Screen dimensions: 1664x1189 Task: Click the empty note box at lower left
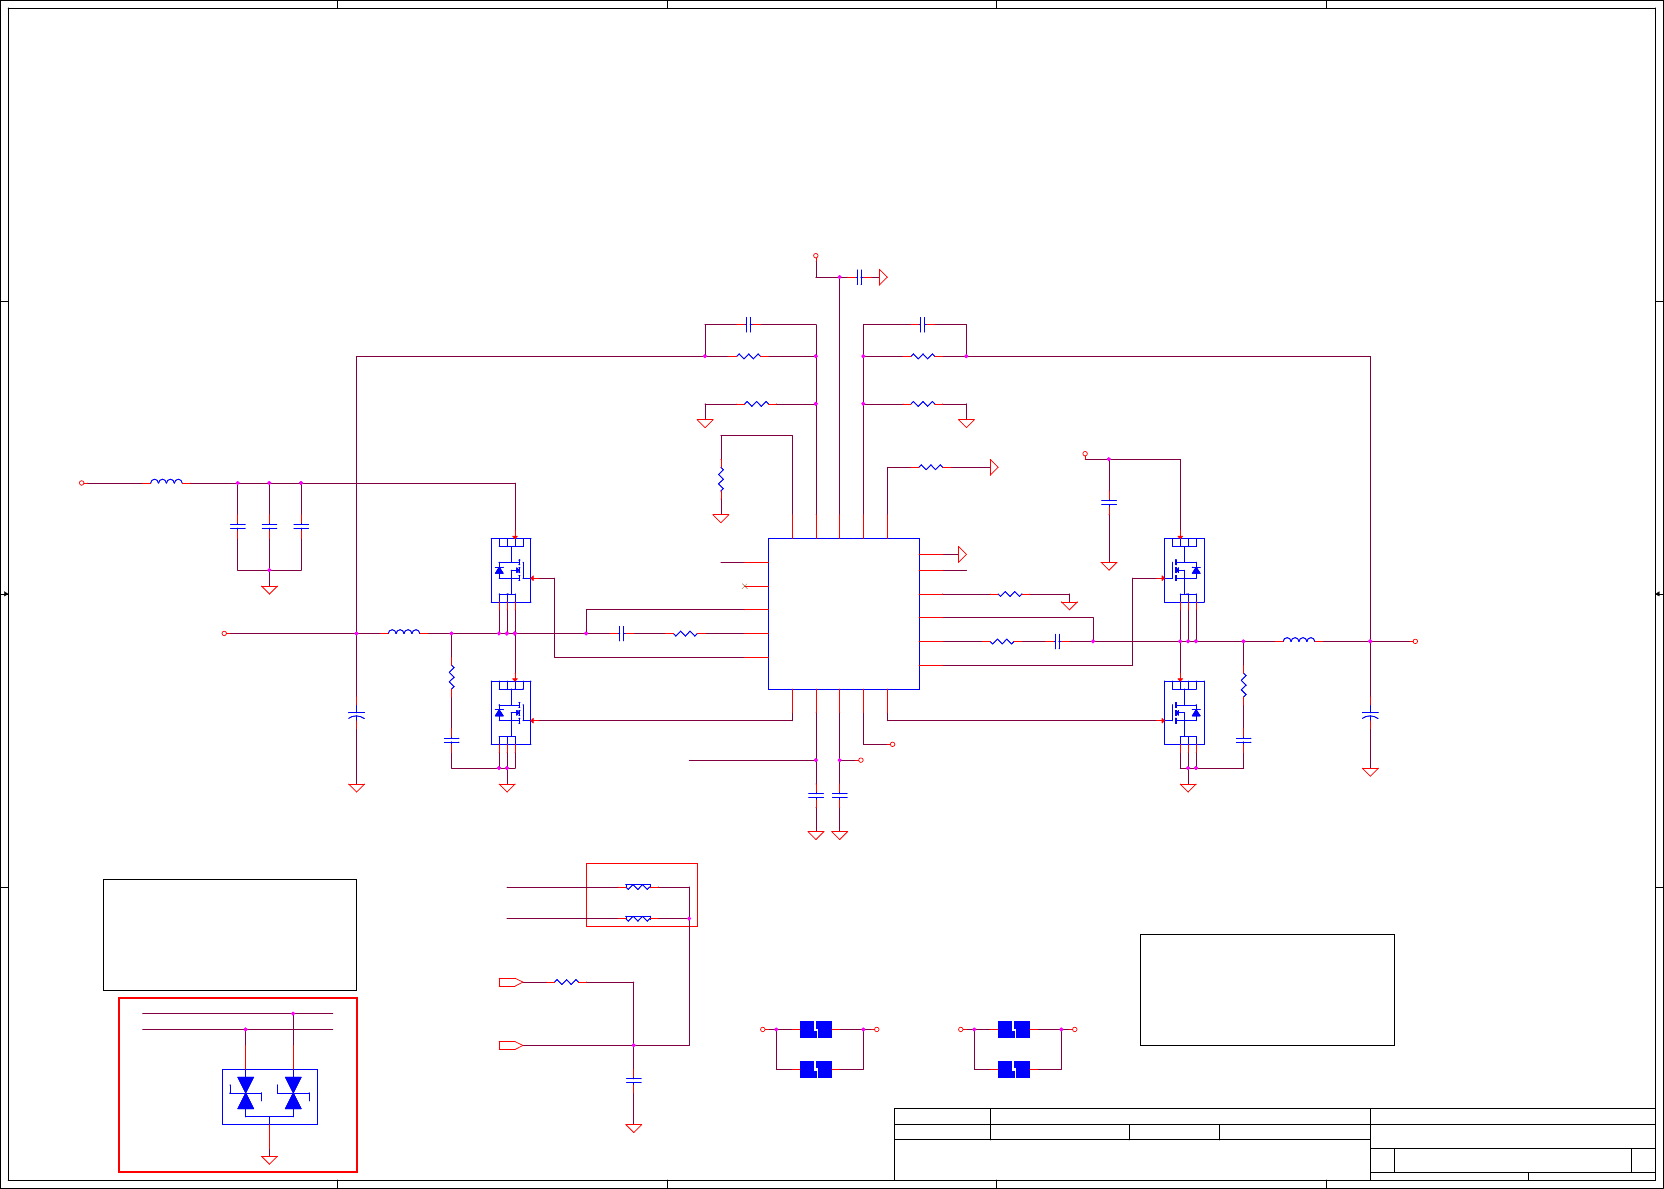coord(230,934)
